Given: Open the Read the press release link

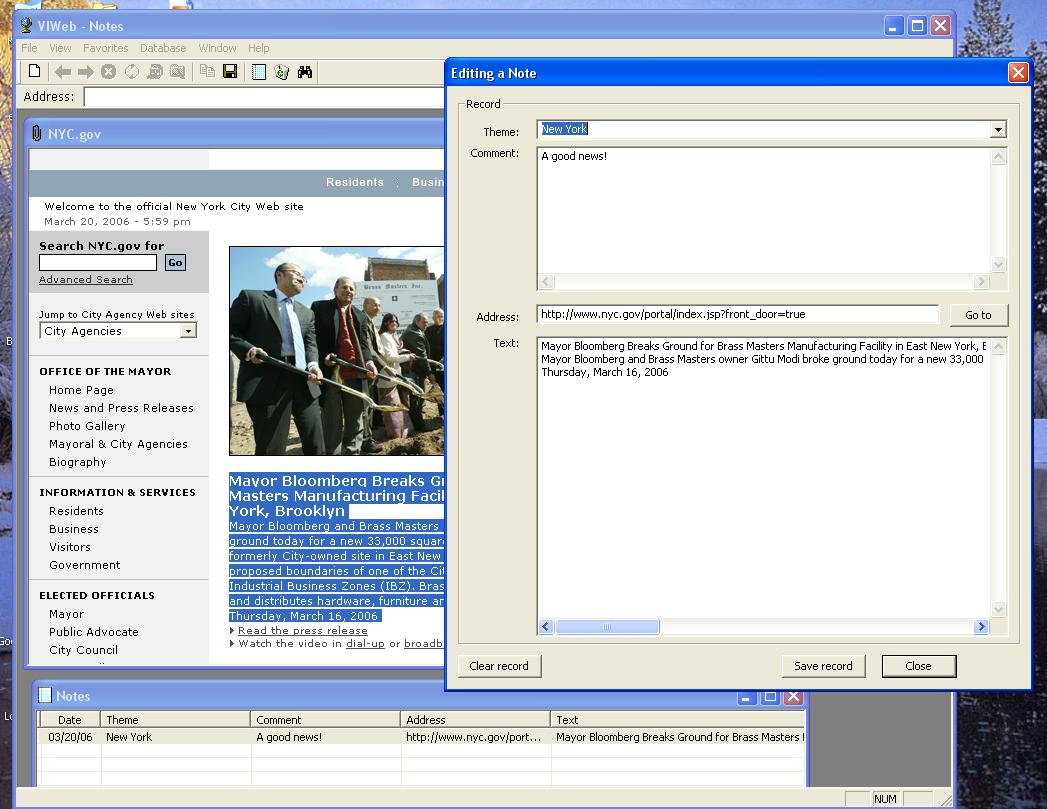Looking at the screenshot, I should click(x=302, y=631).
